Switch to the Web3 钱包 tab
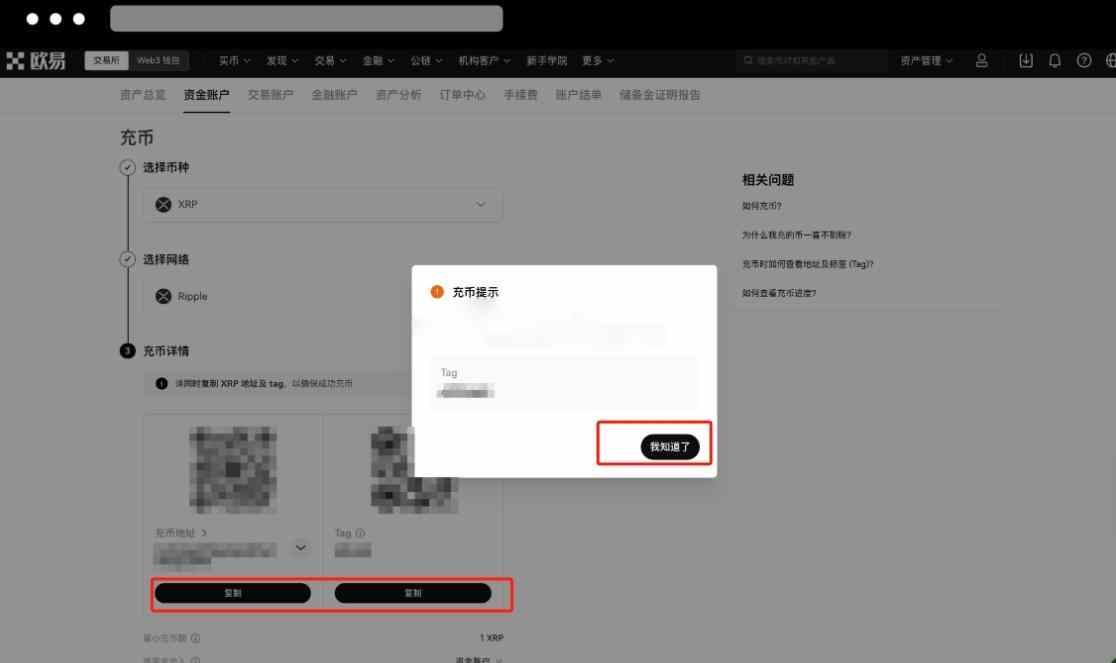Image resolution: width=1116 pixels, height=663 pixels. coord(158,60)
